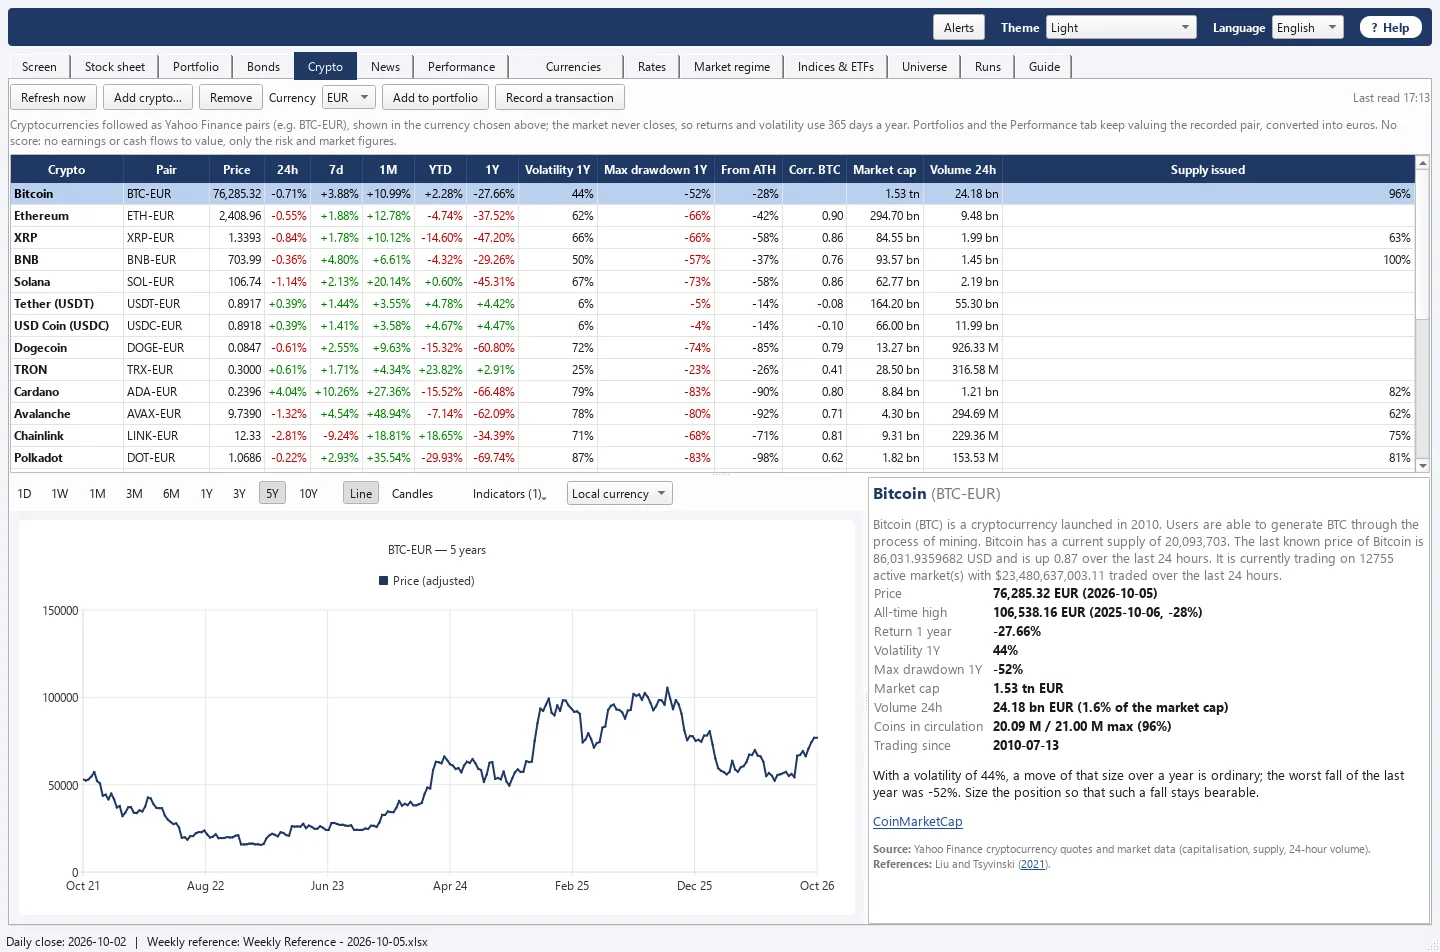
Task: Select the 10Y chart range
Action: 309,493
